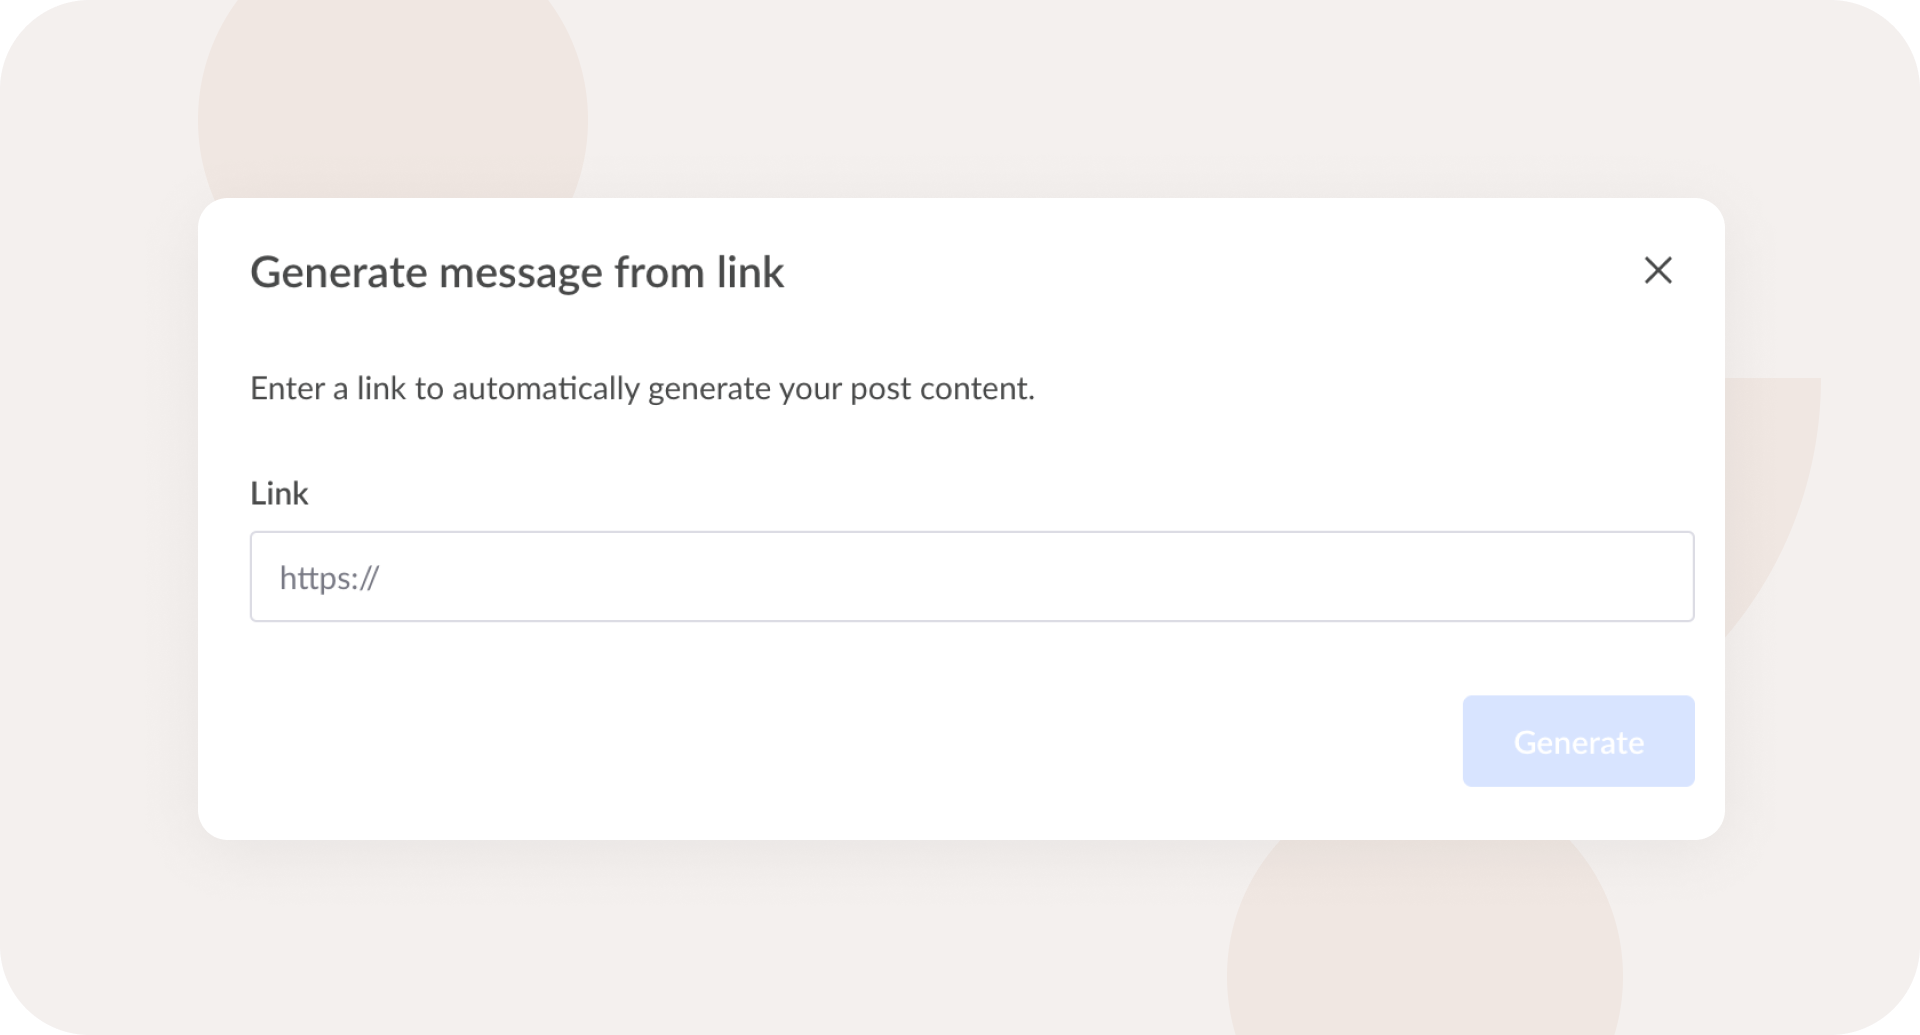Click the "Generate message from link" title
The height and width of the screenshot is (1035, 1920).
coord(517,272)
